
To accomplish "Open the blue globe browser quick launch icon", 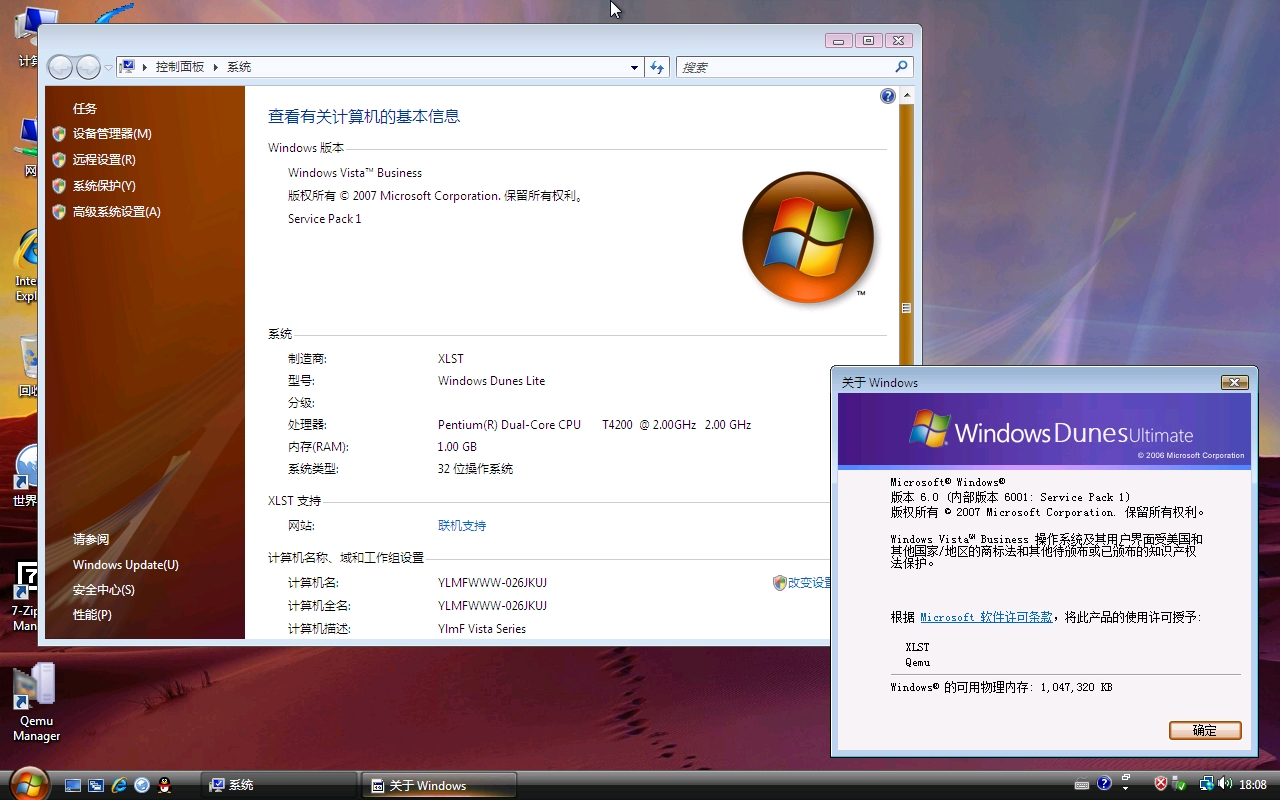I will point(142,785).
